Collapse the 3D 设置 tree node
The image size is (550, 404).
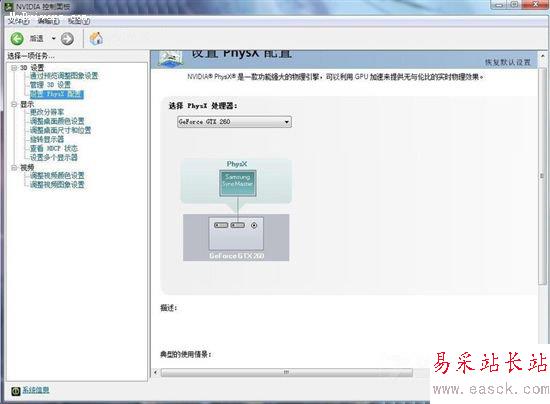14,68
